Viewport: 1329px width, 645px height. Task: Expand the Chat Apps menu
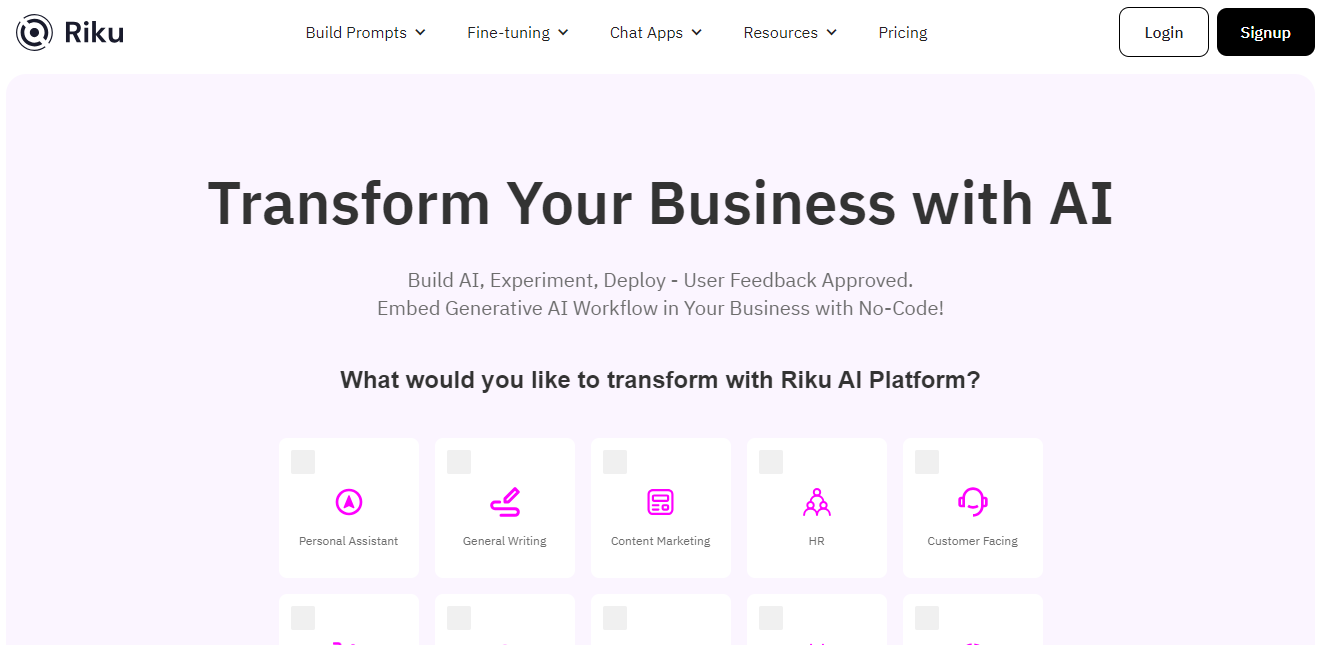[656, 33]
